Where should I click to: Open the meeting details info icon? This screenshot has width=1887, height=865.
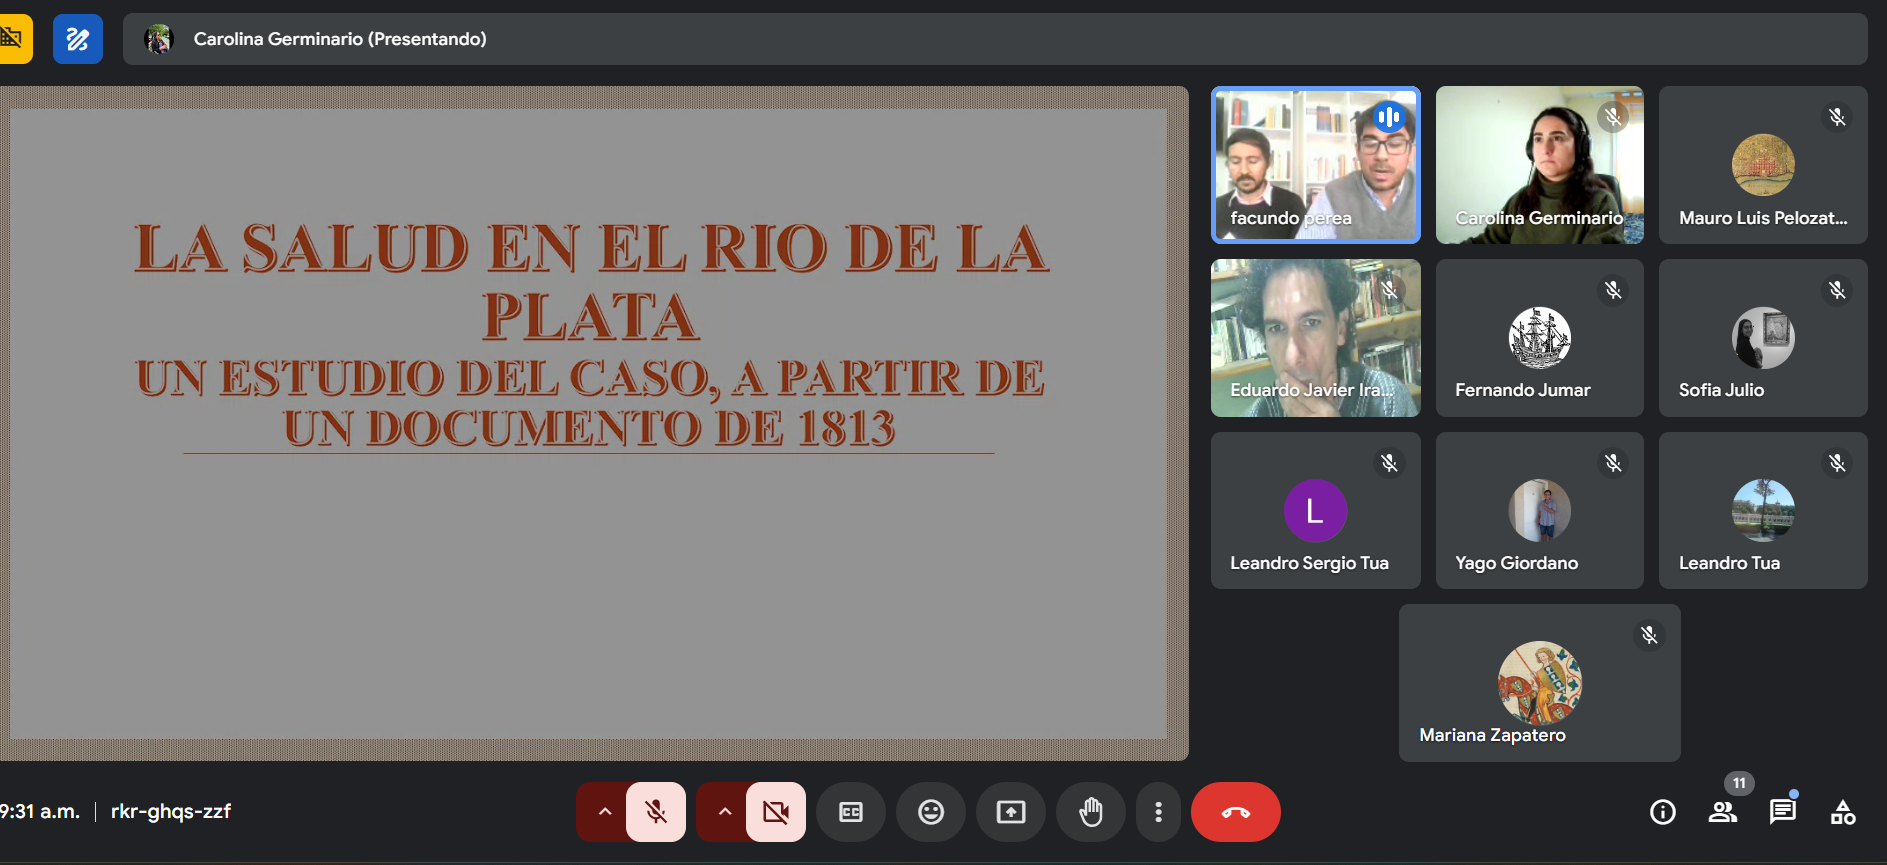pyautogui.click(x=1662, y=812)
